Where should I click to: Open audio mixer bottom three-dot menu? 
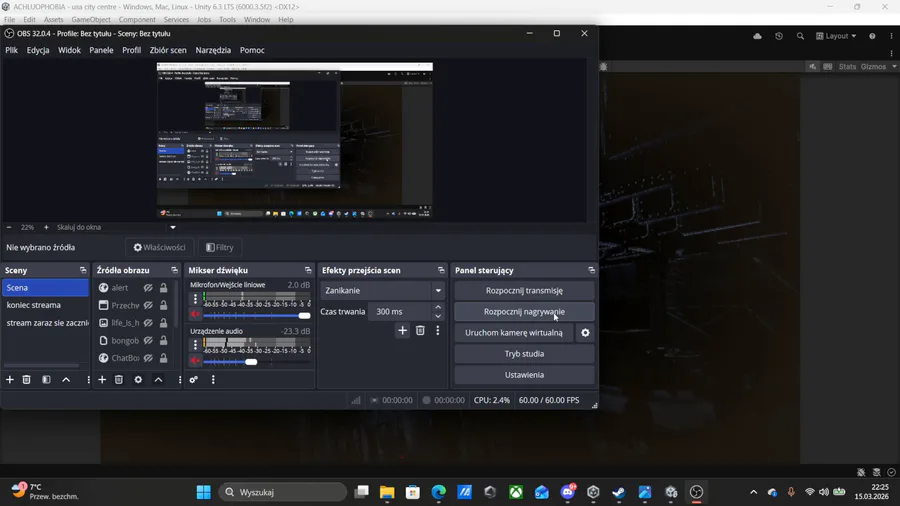pos(213,380)
